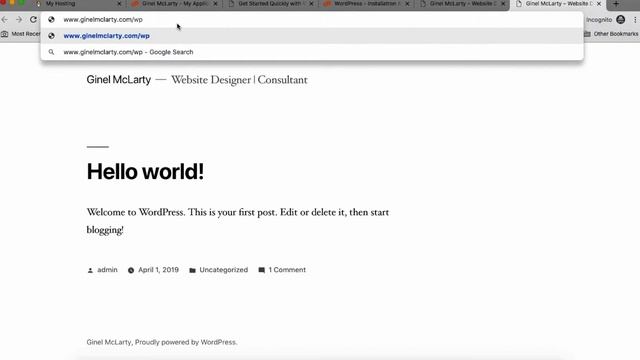The width and height of the screenshot is (640, 360).
Task: Click the Welcome to WordPress post text
Action: pos(238,221)
